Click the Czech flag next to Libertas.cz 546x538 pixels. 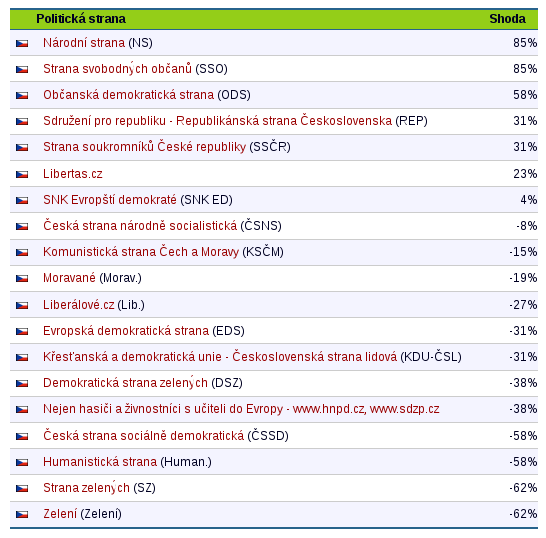click(22, 174)
